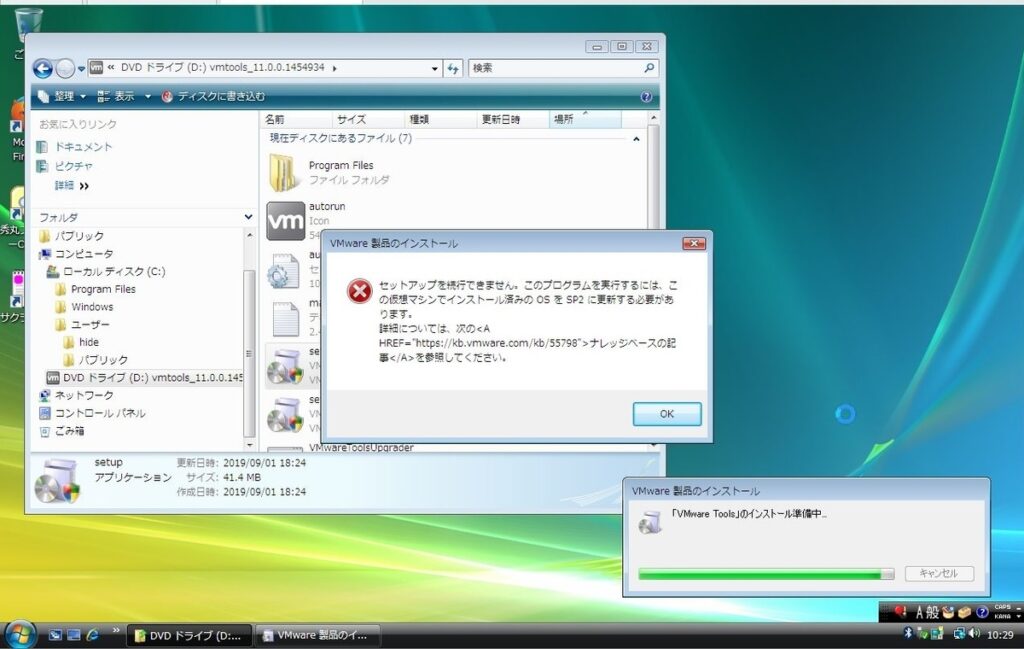Screen dimensions: 1024x649
Task: Go back with Explorer back arrow
Action: click(x=42, y=68)
